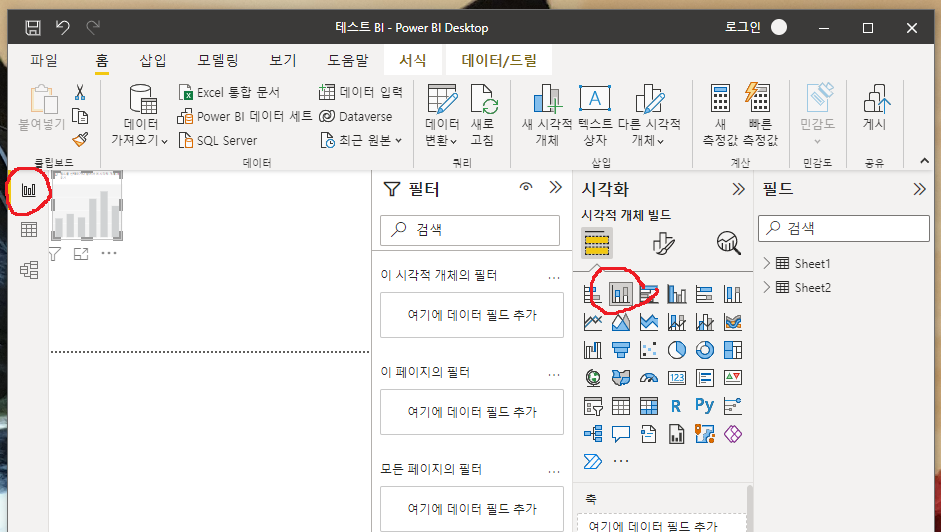The height and width of the screenshot is (532, 941).
Task: Switch to the 모델링 ribbon tab
Action: pos(218,60)
